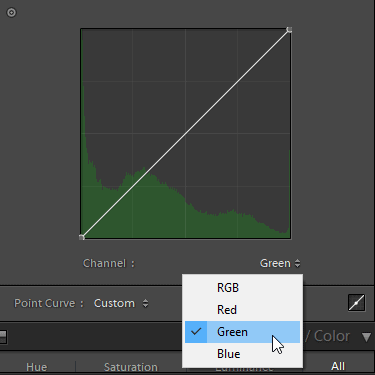
Task: Switch to the Color panel mode
Action: [x=332, y=336]
